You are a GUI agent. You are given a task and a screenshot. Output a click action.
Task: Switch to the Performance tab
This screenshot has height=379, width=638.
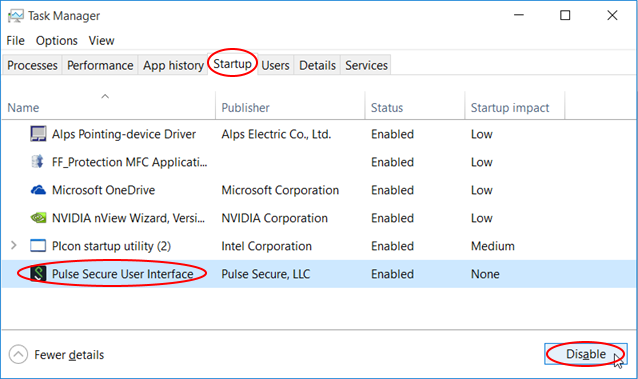(100, 65)
